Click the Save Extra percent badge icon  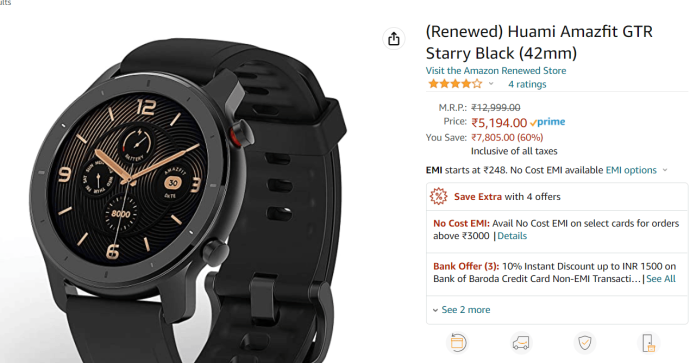[439, 196]
